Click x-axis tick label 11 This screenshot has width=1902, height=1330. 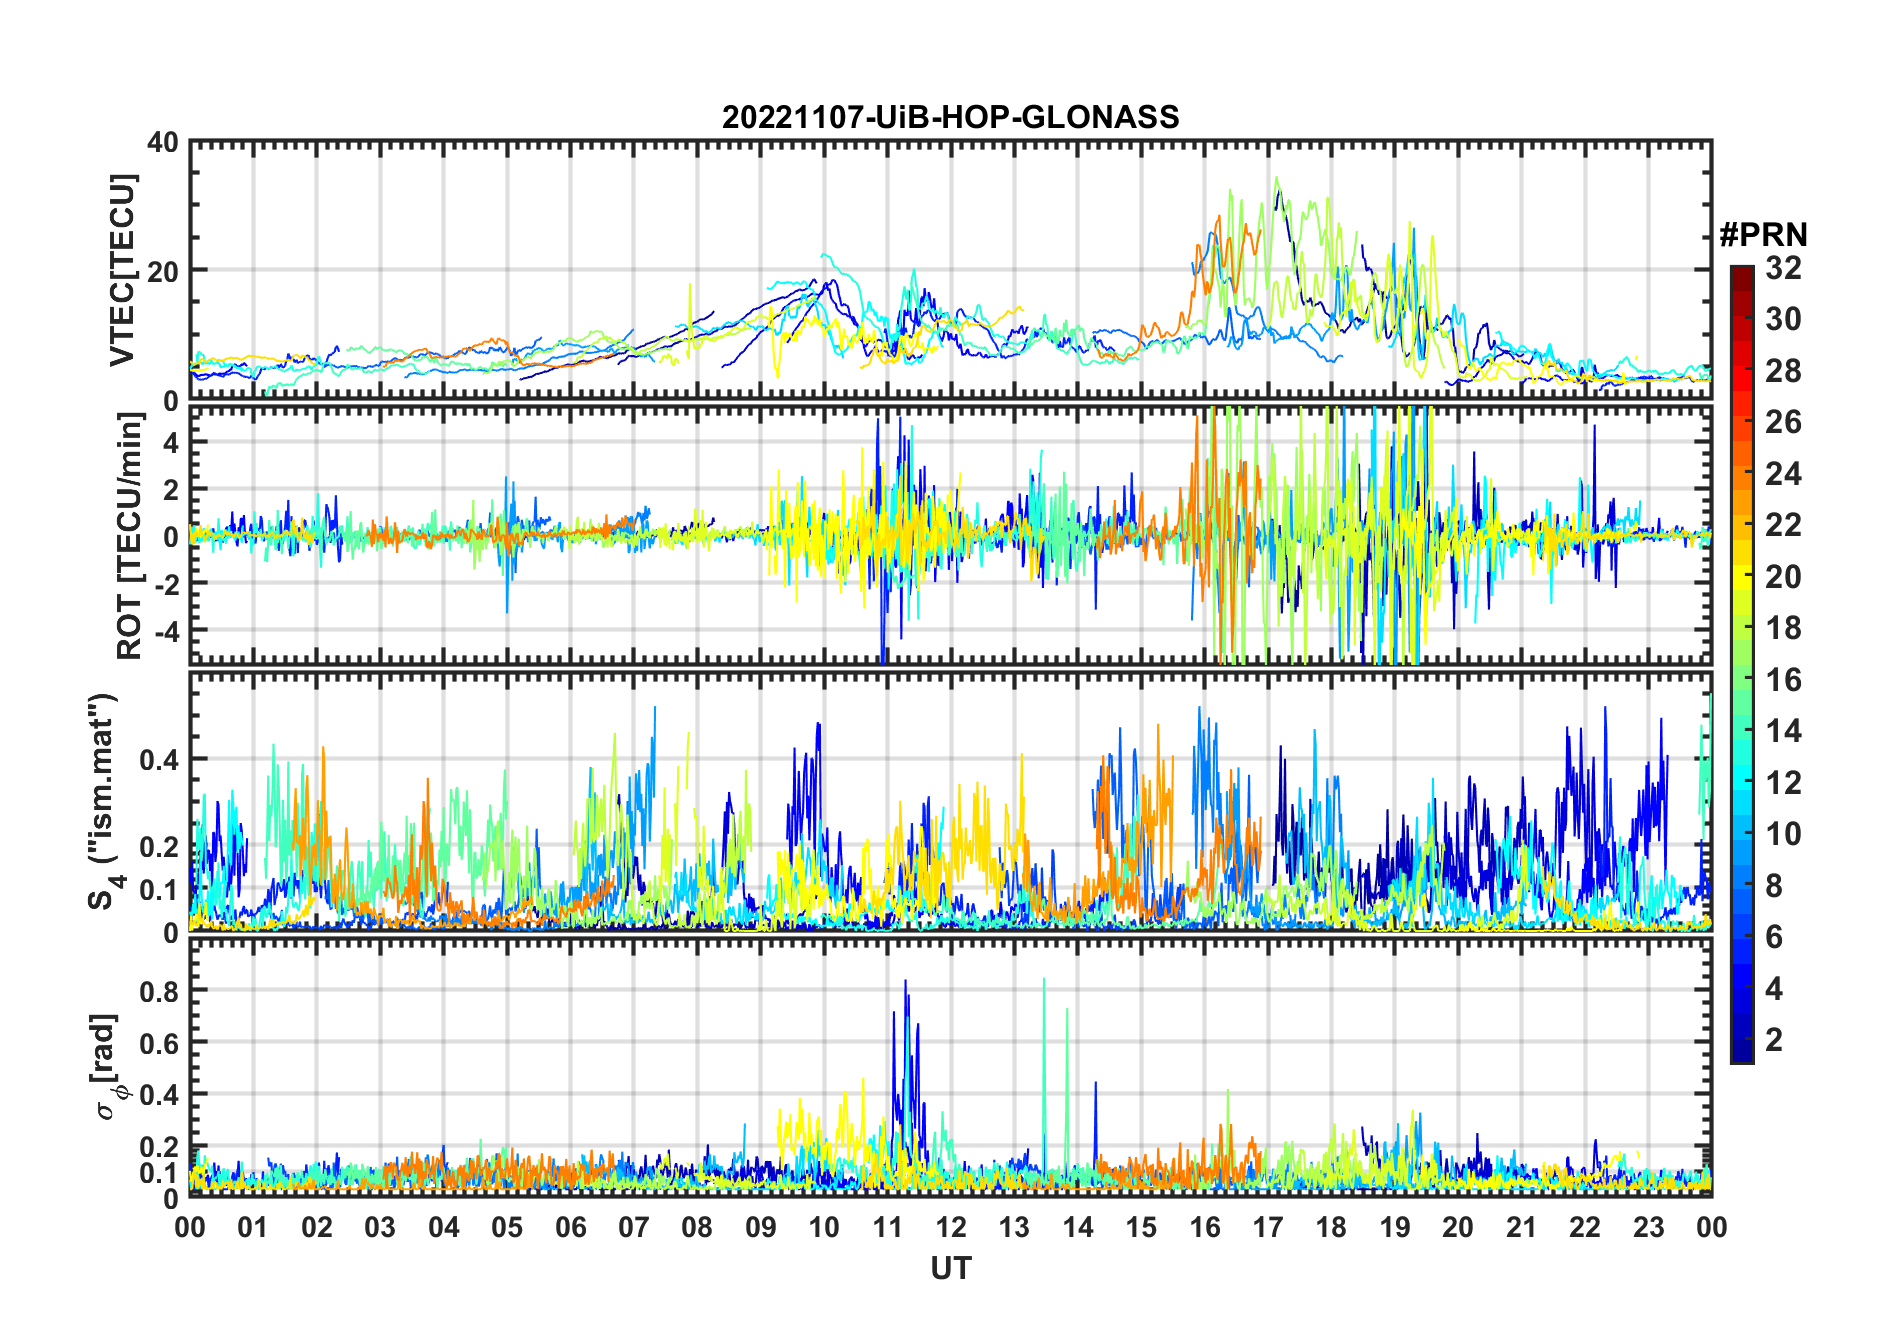(887, 1227)
